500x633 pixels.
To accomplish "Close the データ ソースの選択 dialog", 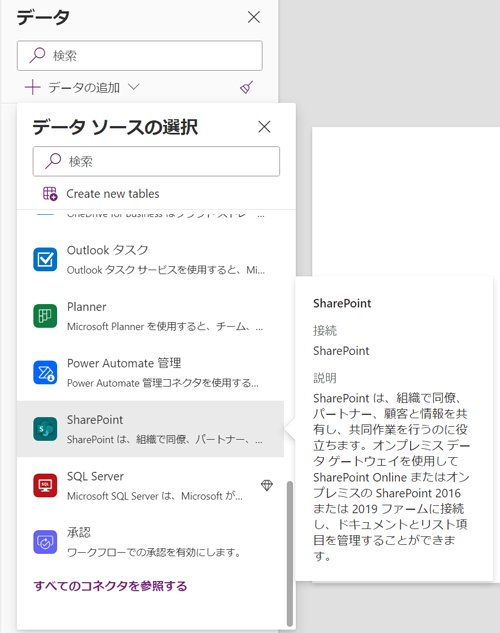I will tap(264, 127).
